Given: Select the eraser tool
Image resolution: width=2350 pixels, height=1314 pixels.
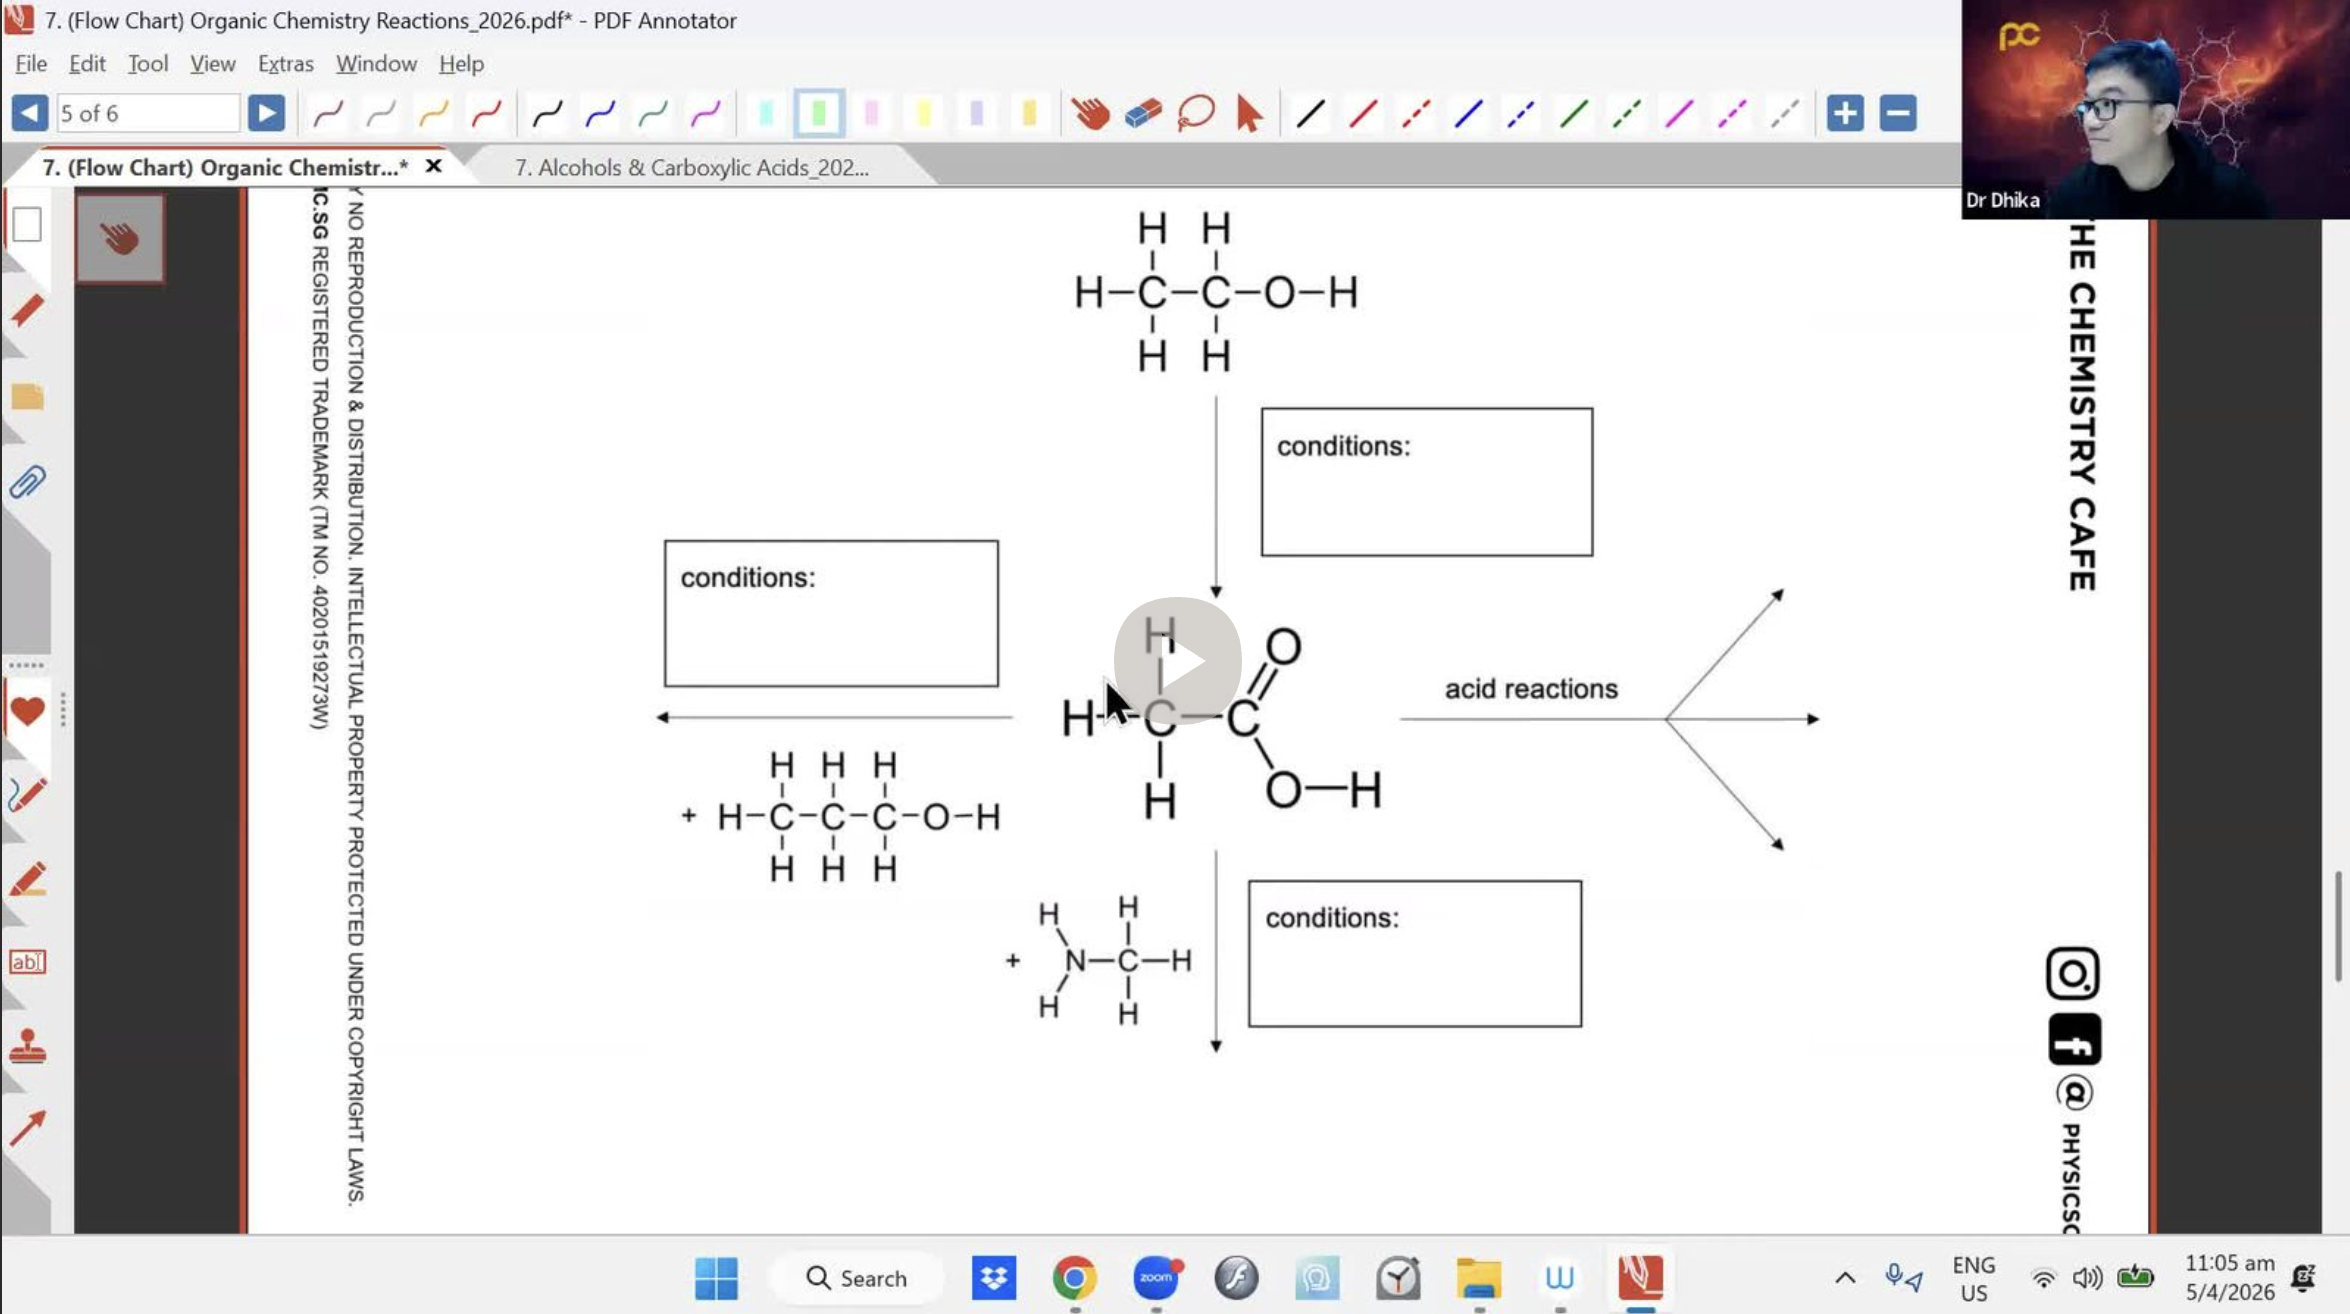Looking at the screenshot, I should [1143, 114].
